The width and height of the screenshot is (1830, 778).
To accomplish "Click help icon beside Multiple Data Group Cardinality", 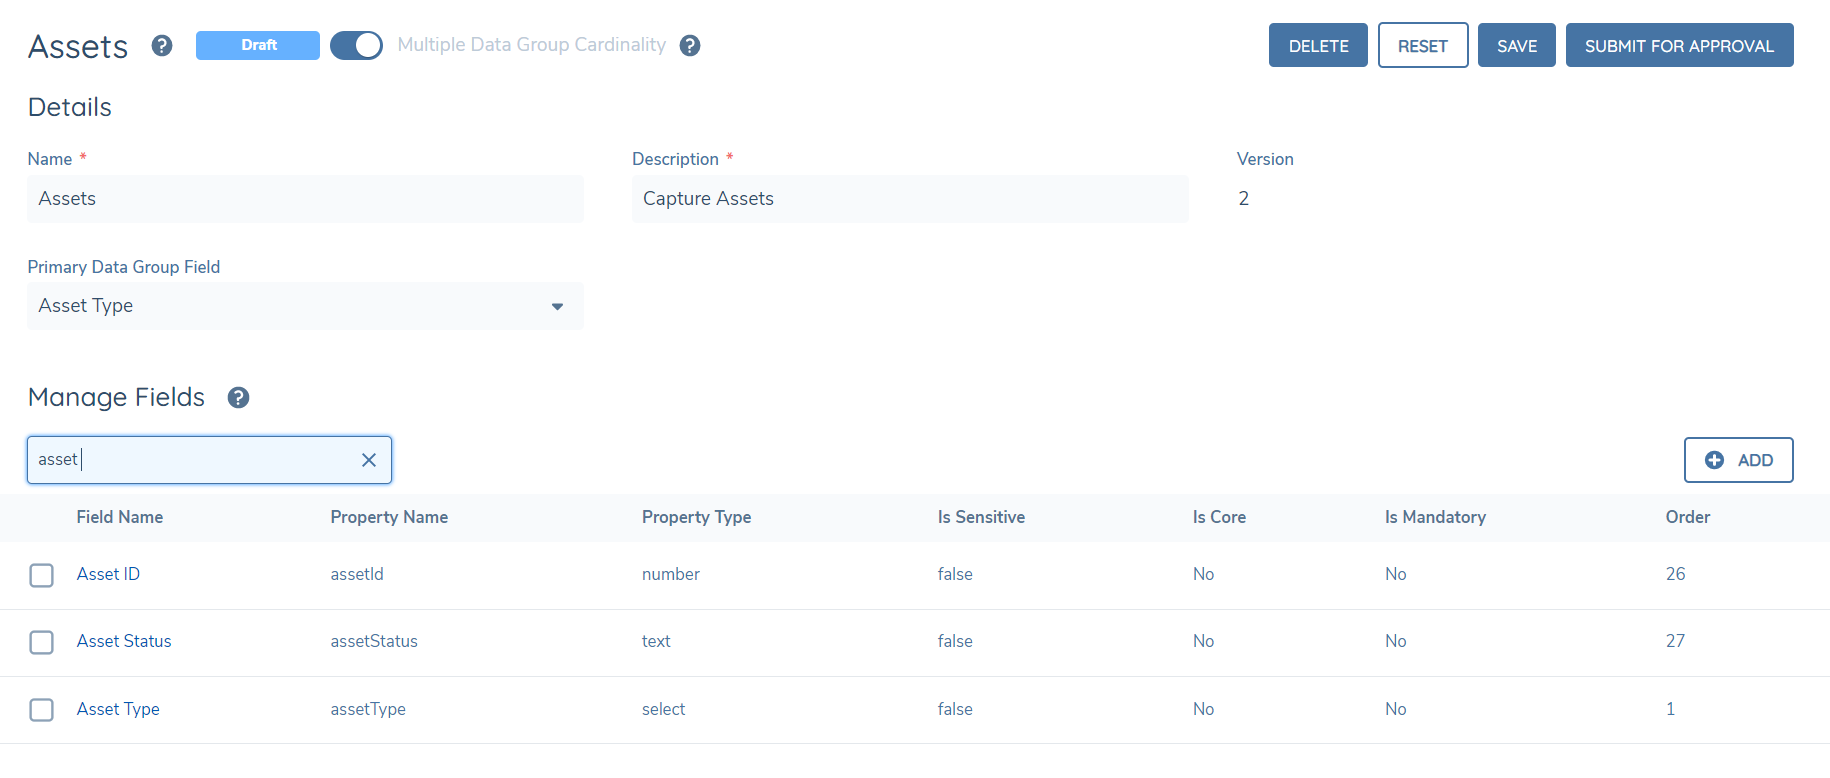I will click(690, 46).
